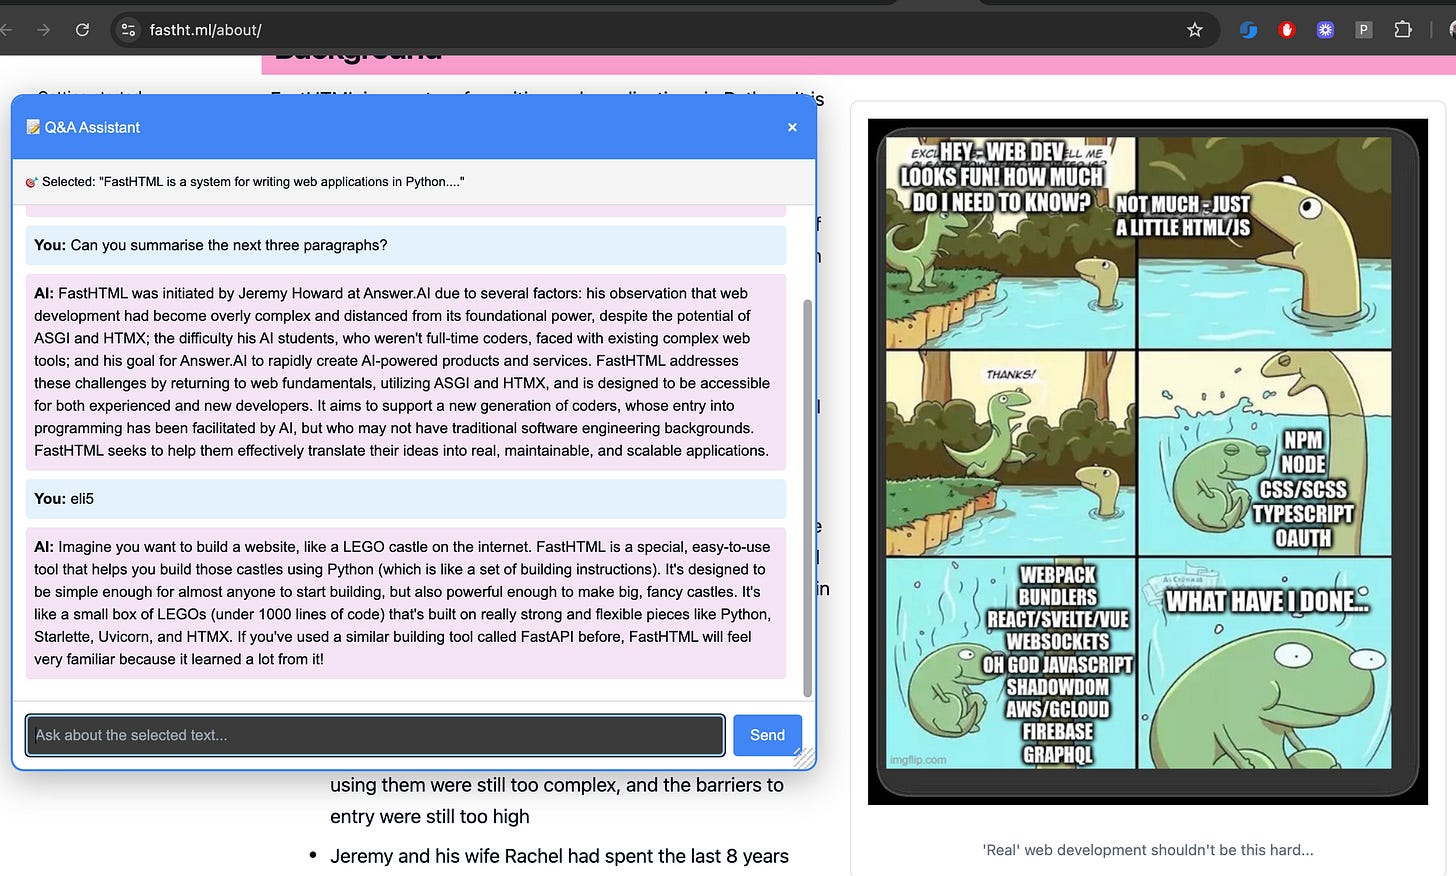Click the Q&A Assistant header title
This screenshot has width=1456, height=876.
pos(92,127)
